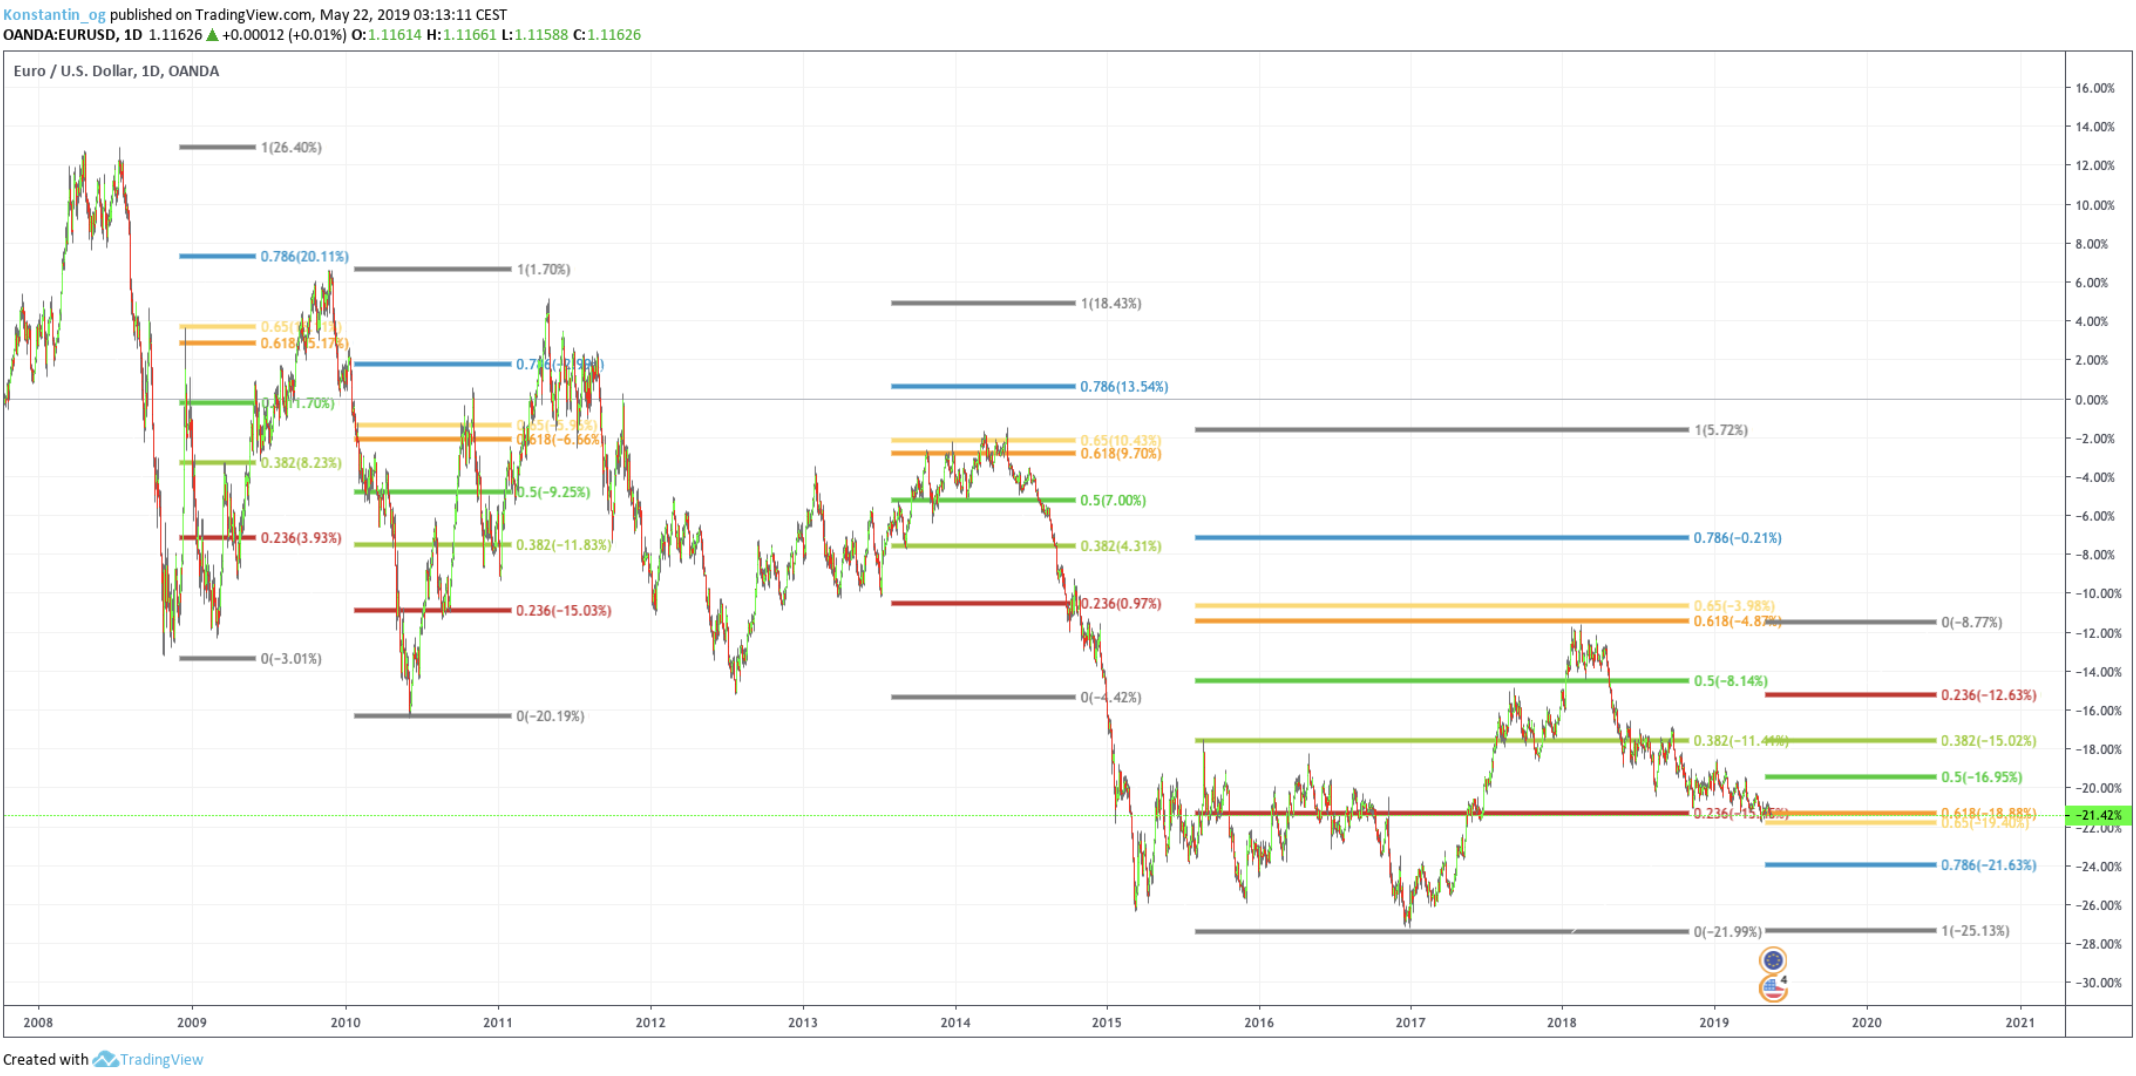Click the closing price value C:1.11626
2136x1076 pixels.
click(x=607, y=35)
